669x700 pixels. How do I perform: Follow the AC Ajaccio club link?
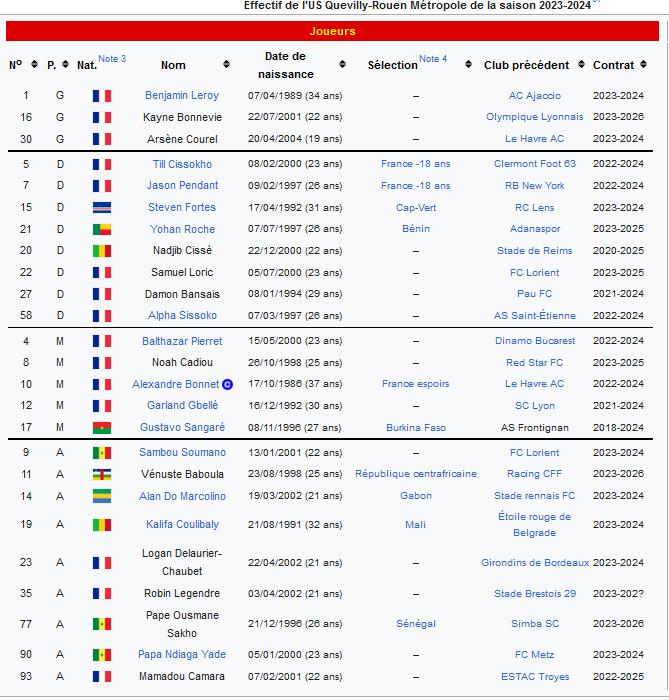click(x=535, y=96)
